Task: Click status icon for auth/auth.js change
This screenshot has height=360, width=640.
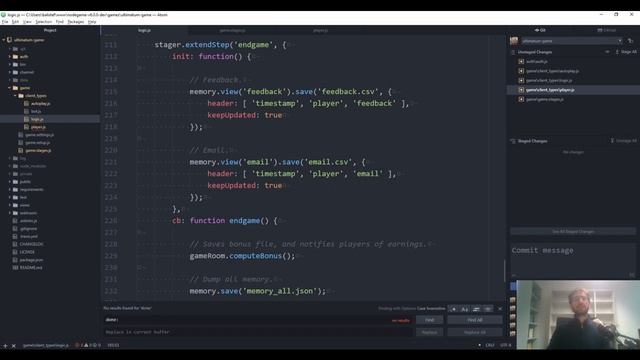Action: tap(521, 61)
